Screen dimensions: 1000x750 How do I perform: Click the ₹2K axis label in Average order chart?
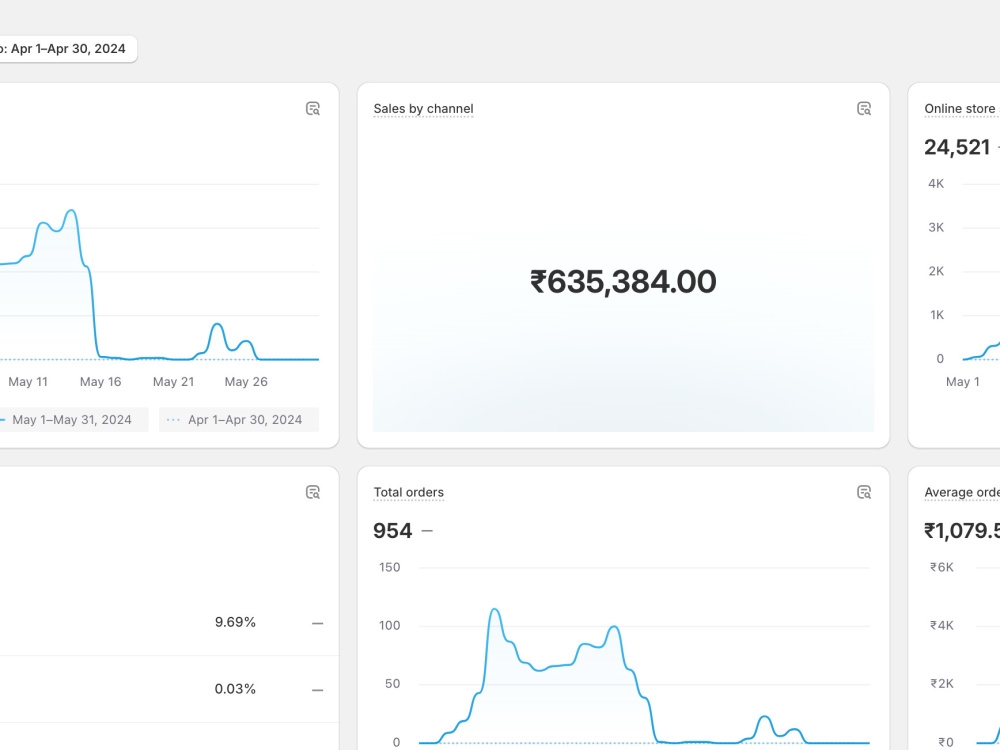(x=942, y=684)
